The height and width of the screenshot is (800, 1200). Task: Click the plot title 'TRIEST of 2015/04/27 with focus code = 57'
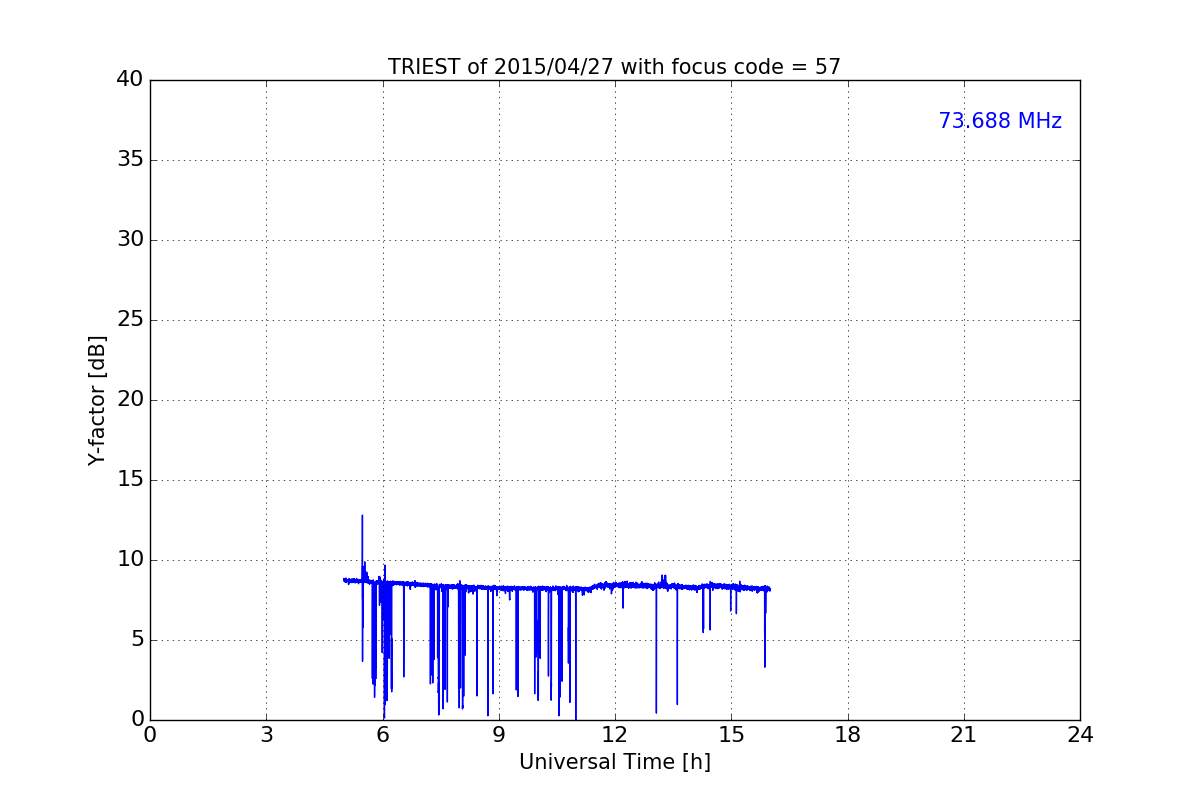point(614,67)
